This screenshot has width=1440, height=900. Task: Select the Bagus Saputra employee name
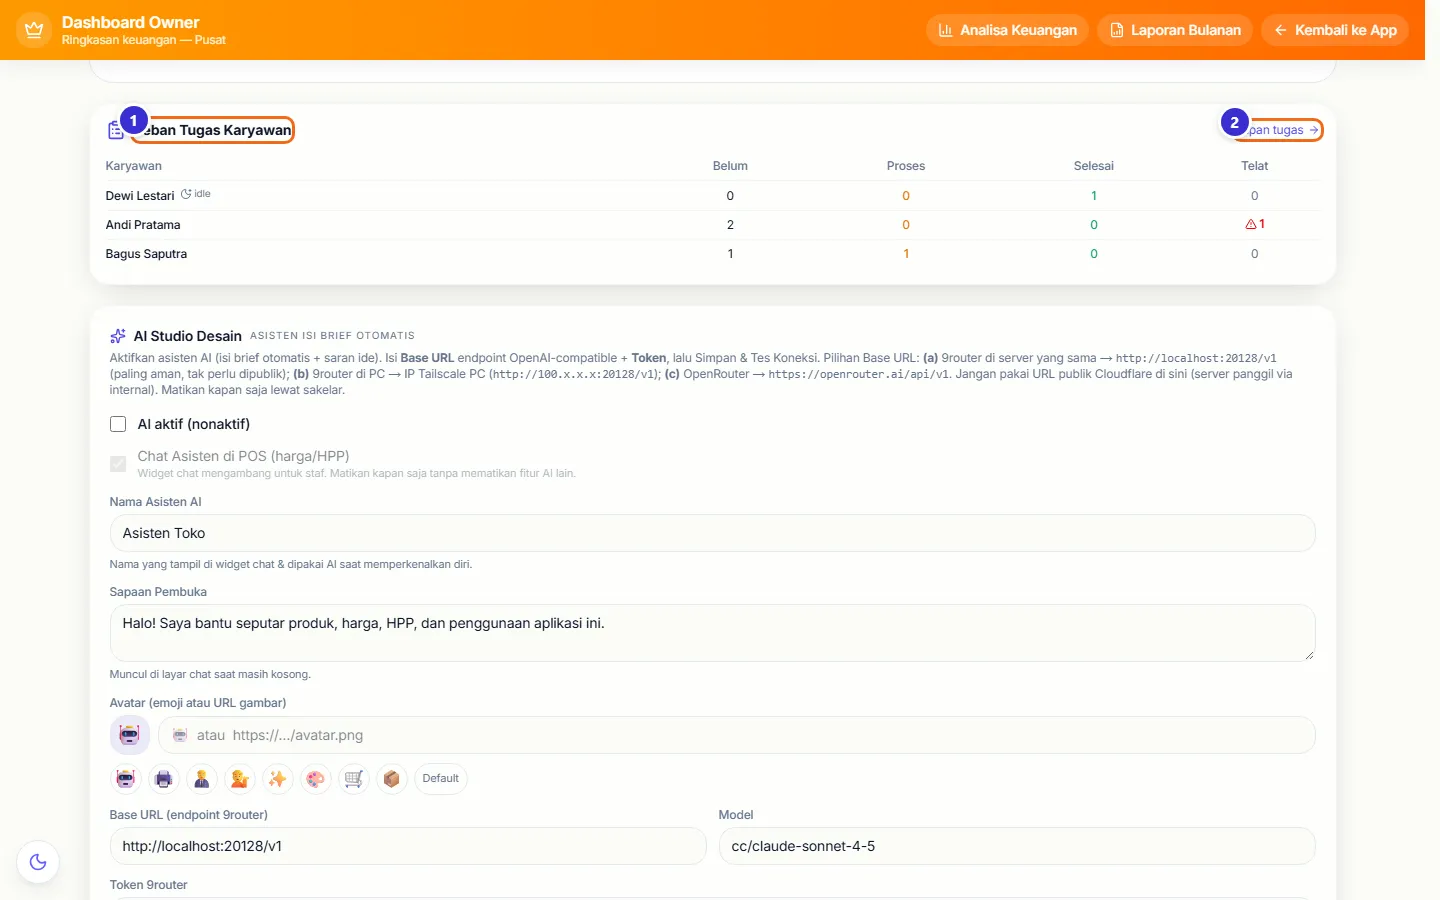click(146, 254)
